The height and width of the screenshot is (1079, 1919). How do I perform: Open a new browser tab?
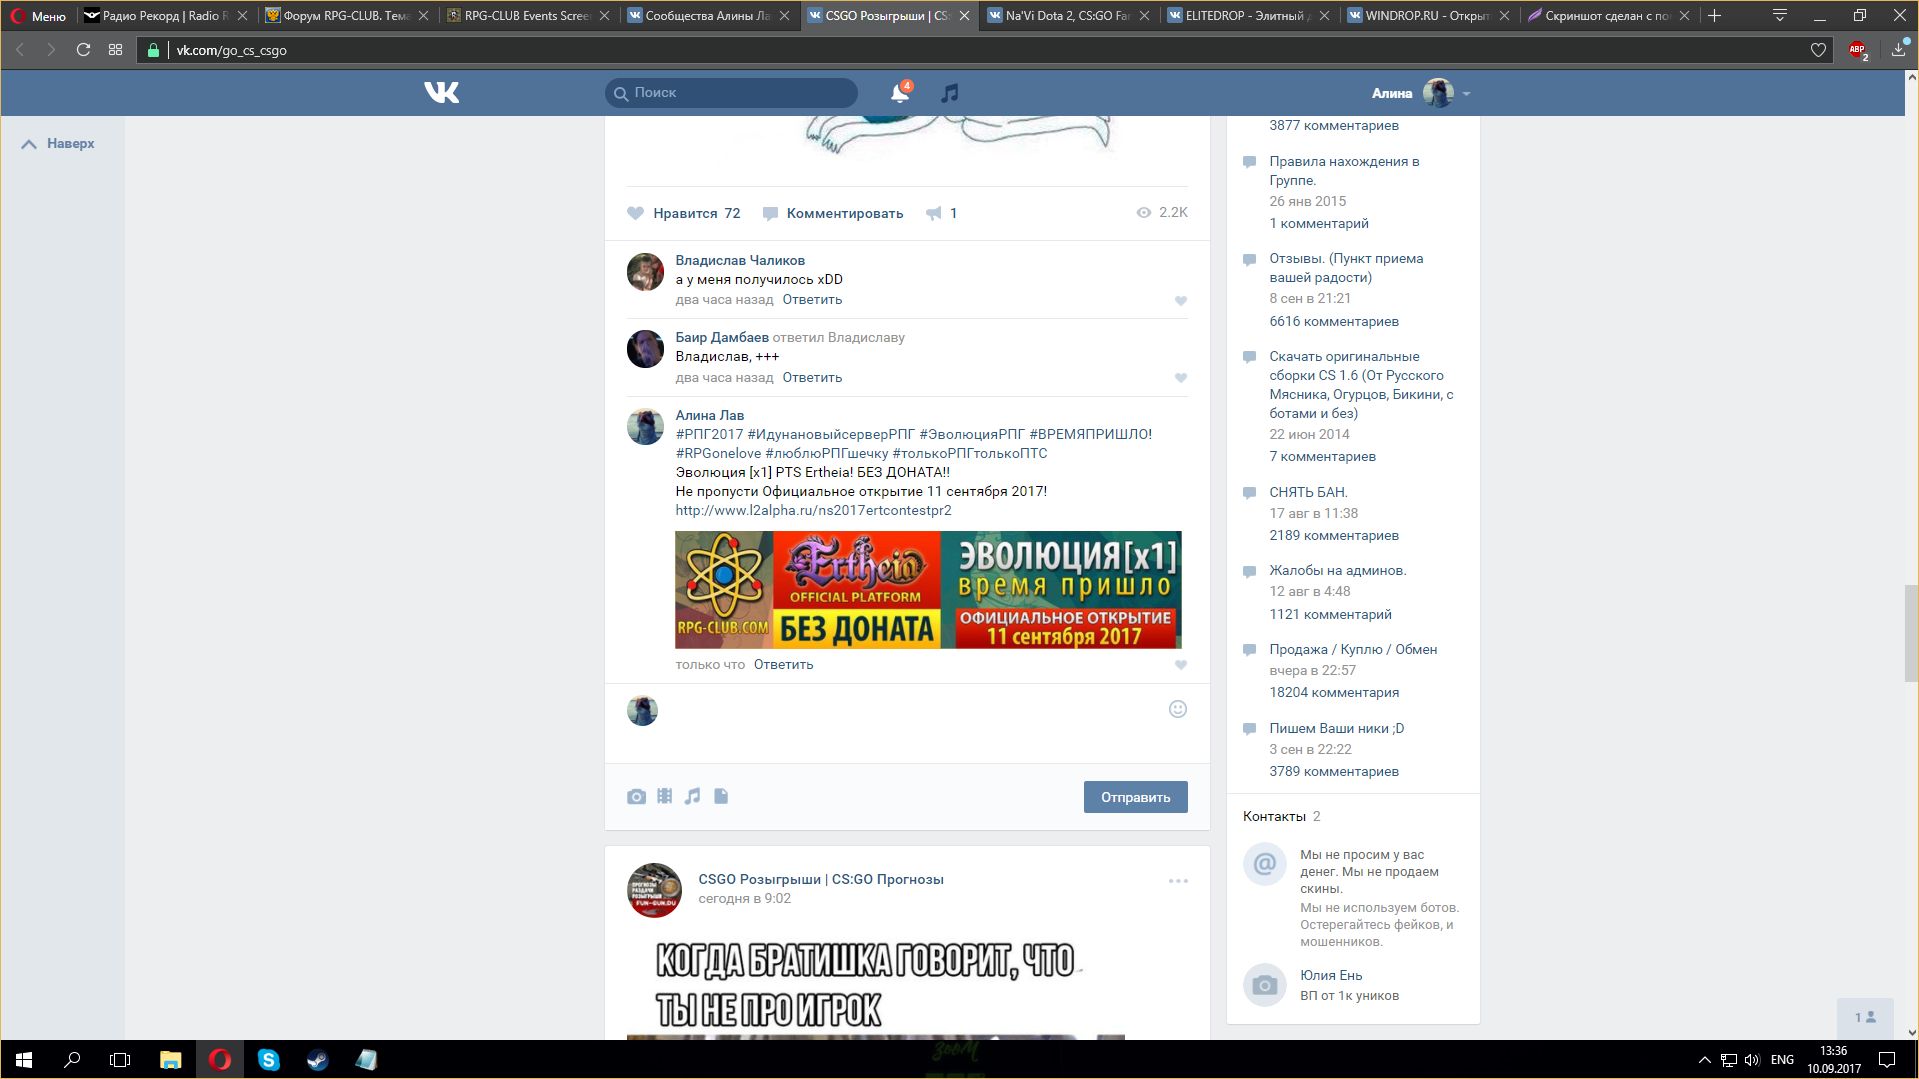pyautogui.click(x=1714, y=16)
